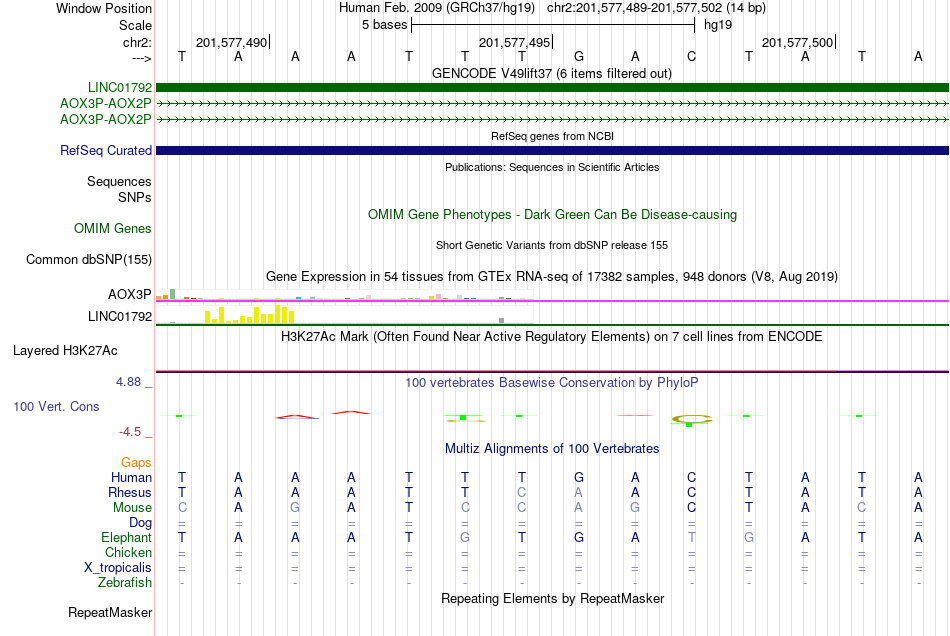
Task: Click the green LINC01792 GENCODE gene label
Action: 120,88
